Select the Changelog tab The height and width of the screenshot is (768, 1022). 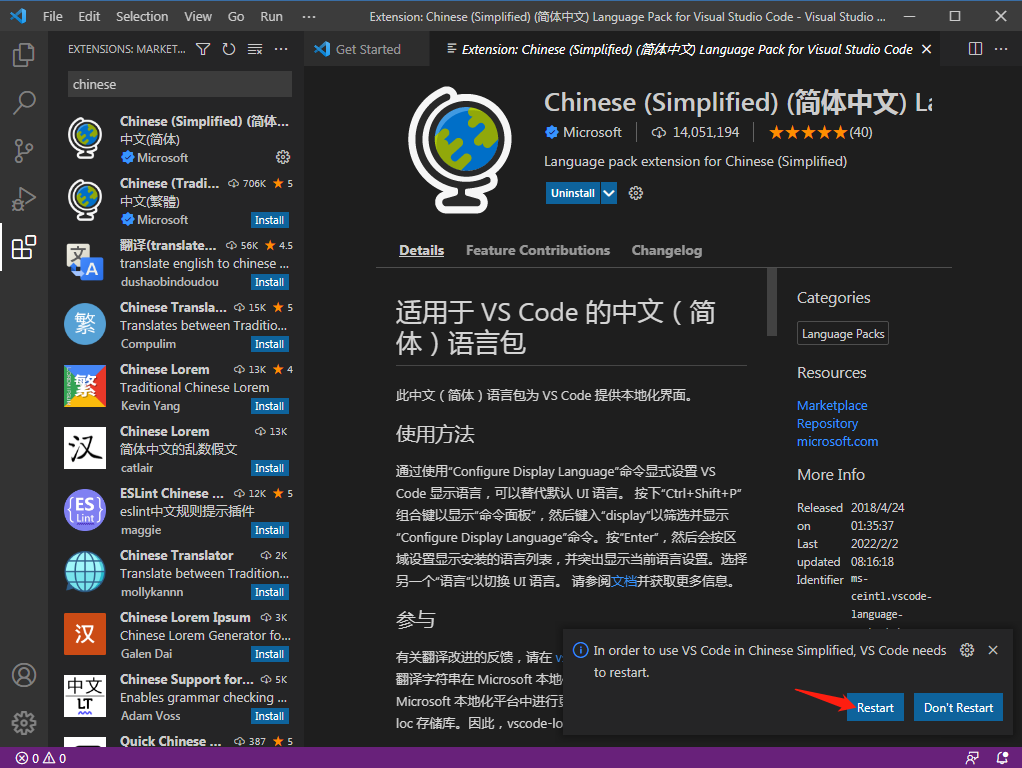tap(667, 250)
